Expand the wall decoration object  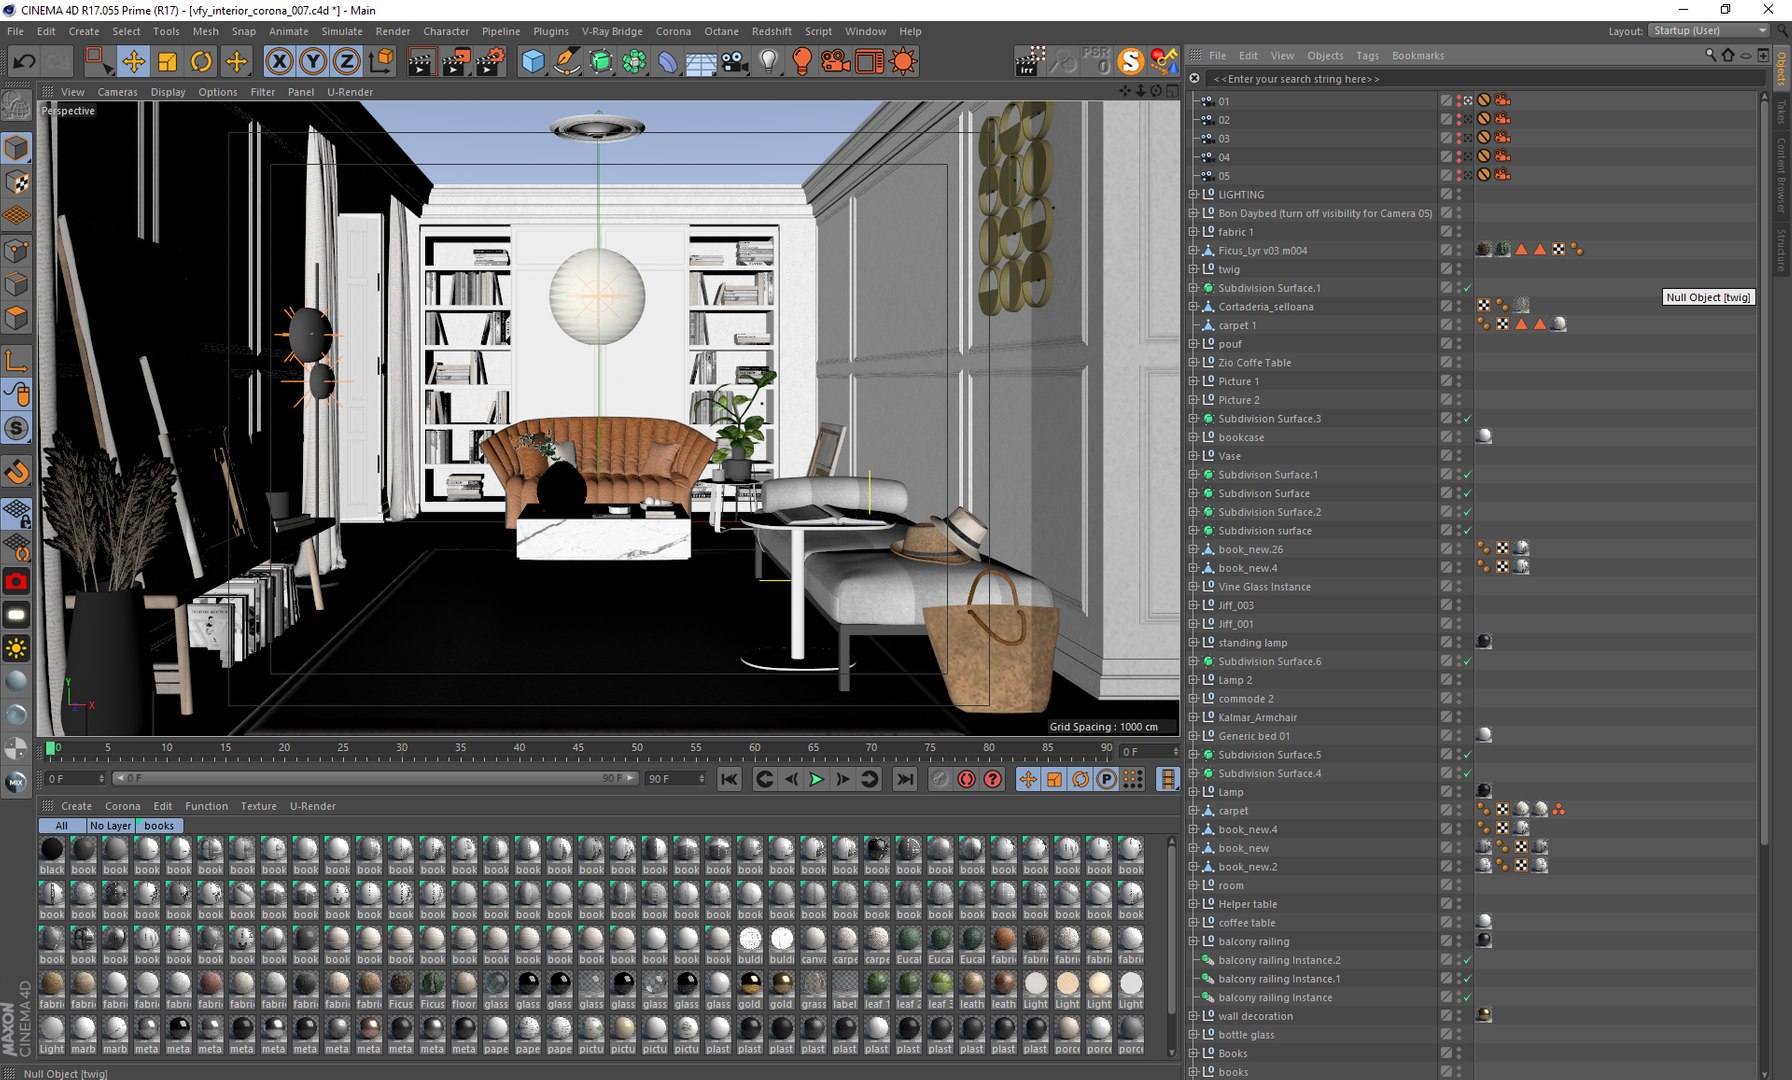1193,1016
